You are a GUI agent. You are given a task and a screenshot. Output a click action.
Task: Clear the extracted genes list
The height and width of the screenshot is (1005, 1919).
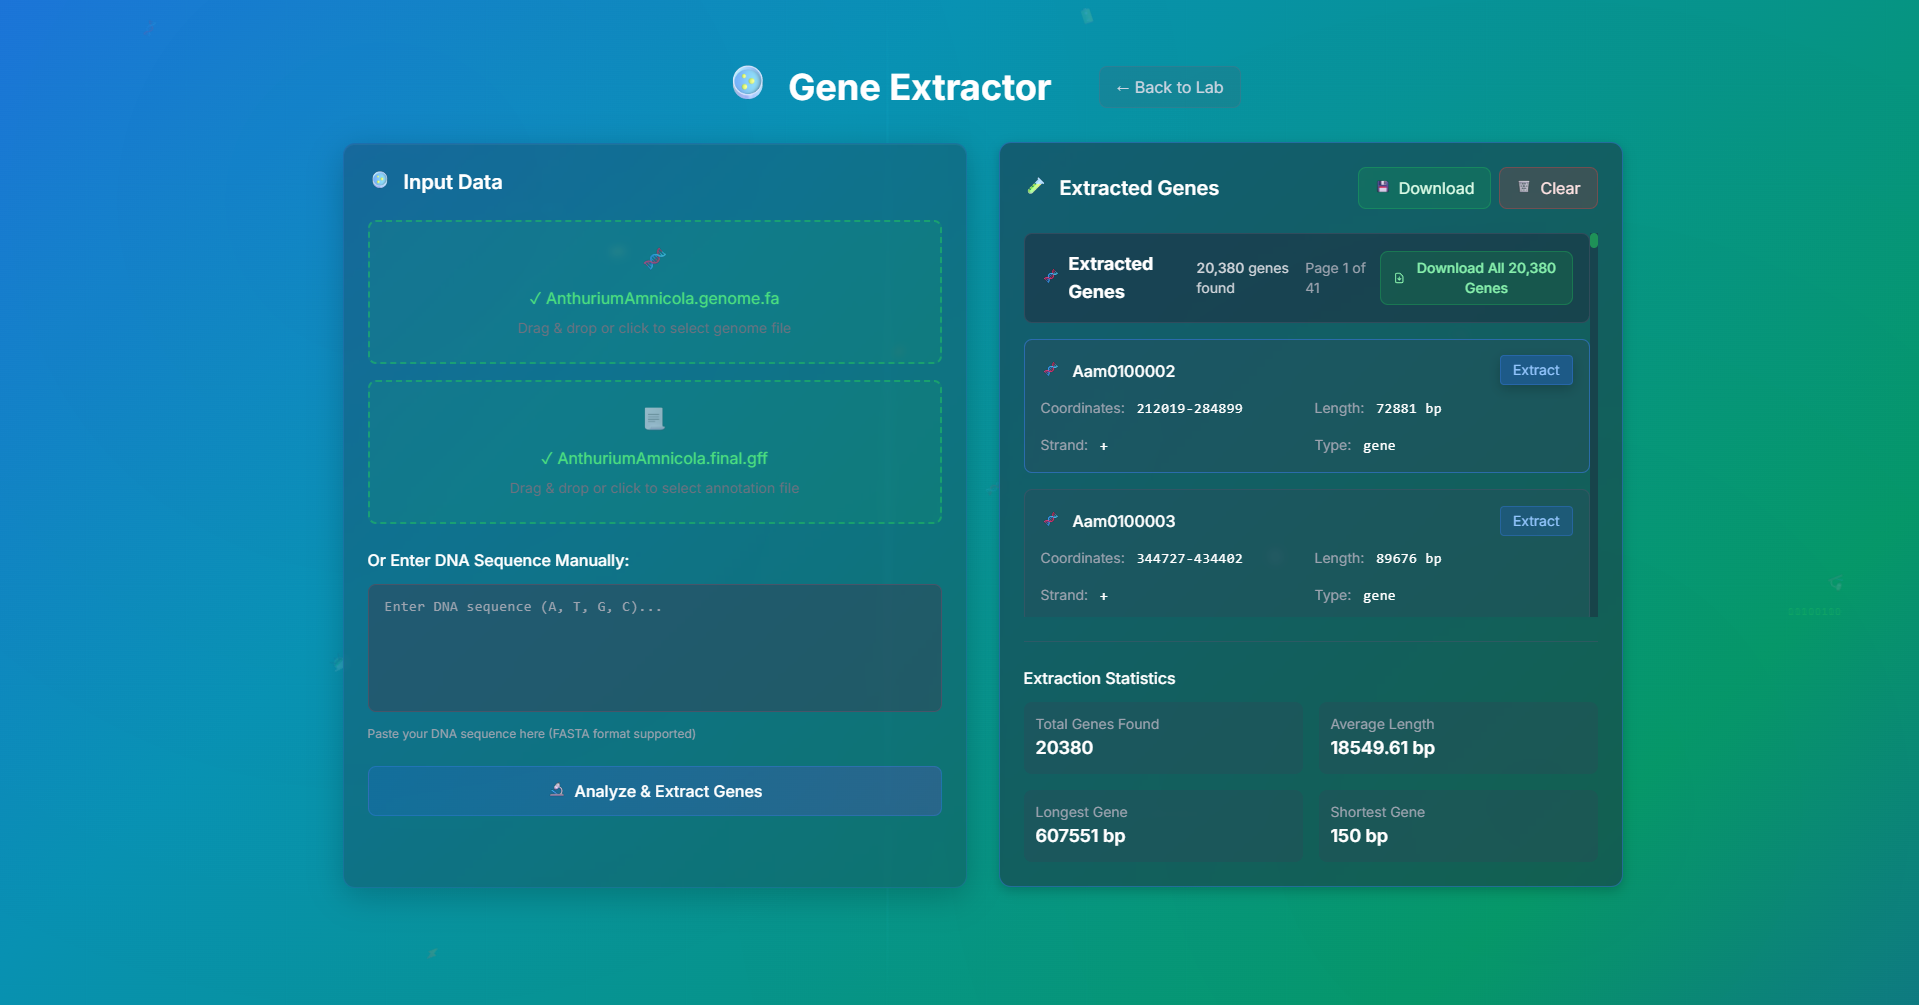(x=1547, y=187)
